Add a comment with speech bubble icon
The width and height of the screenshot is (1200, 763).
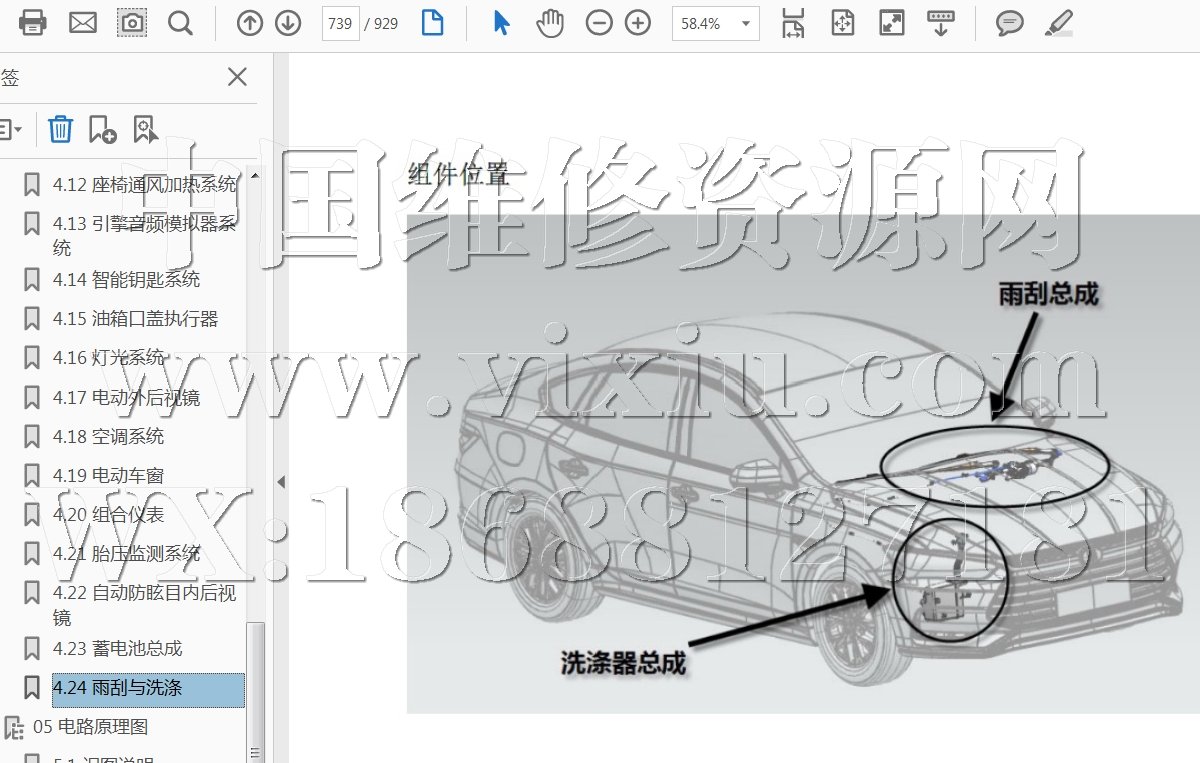[x=1010, y=23]
